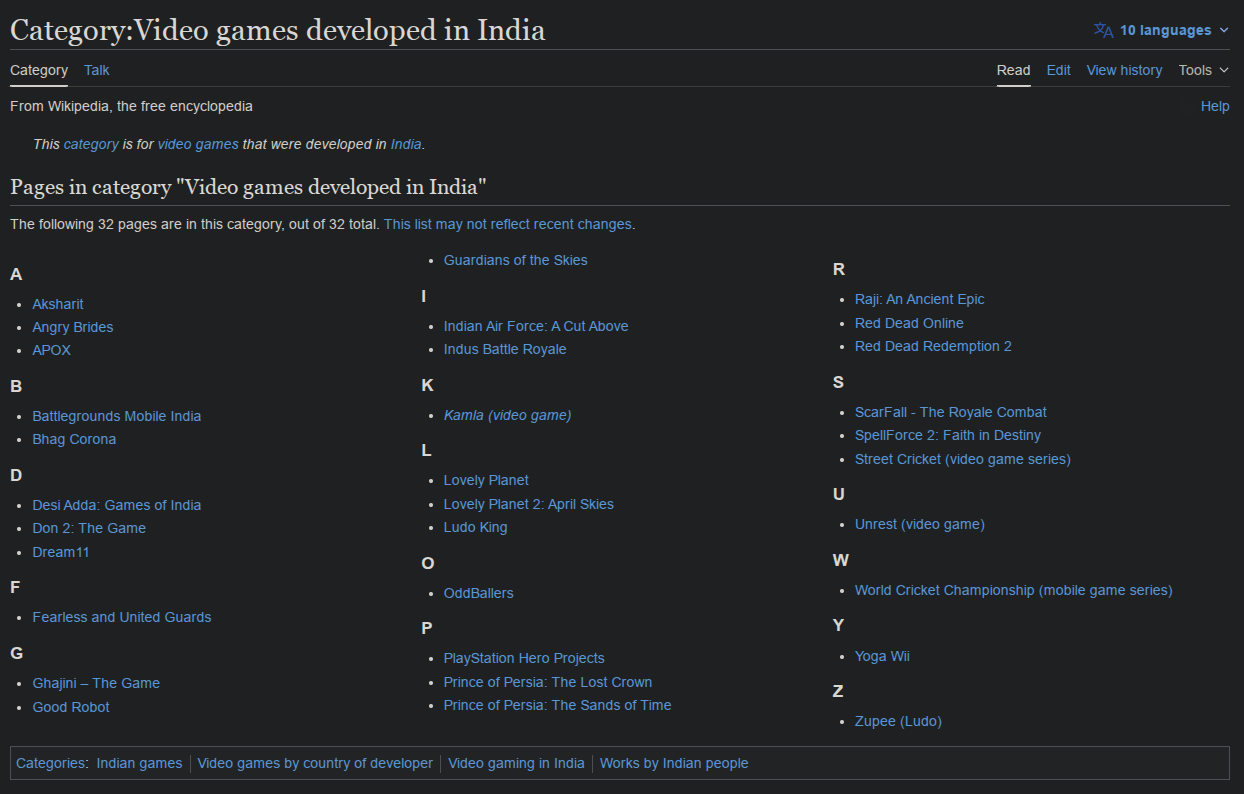This screenshot has width=1244, height=794.
Task: Open the Angry Brides article
Action: 73,327
